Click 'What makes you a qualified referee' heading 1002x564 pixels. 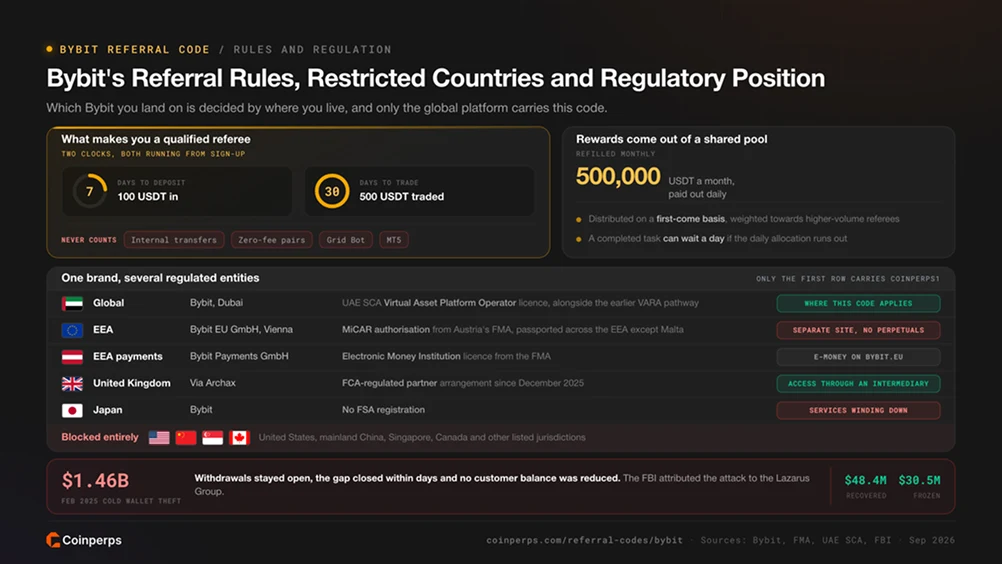pyautogui.click(x=156, y=139)
